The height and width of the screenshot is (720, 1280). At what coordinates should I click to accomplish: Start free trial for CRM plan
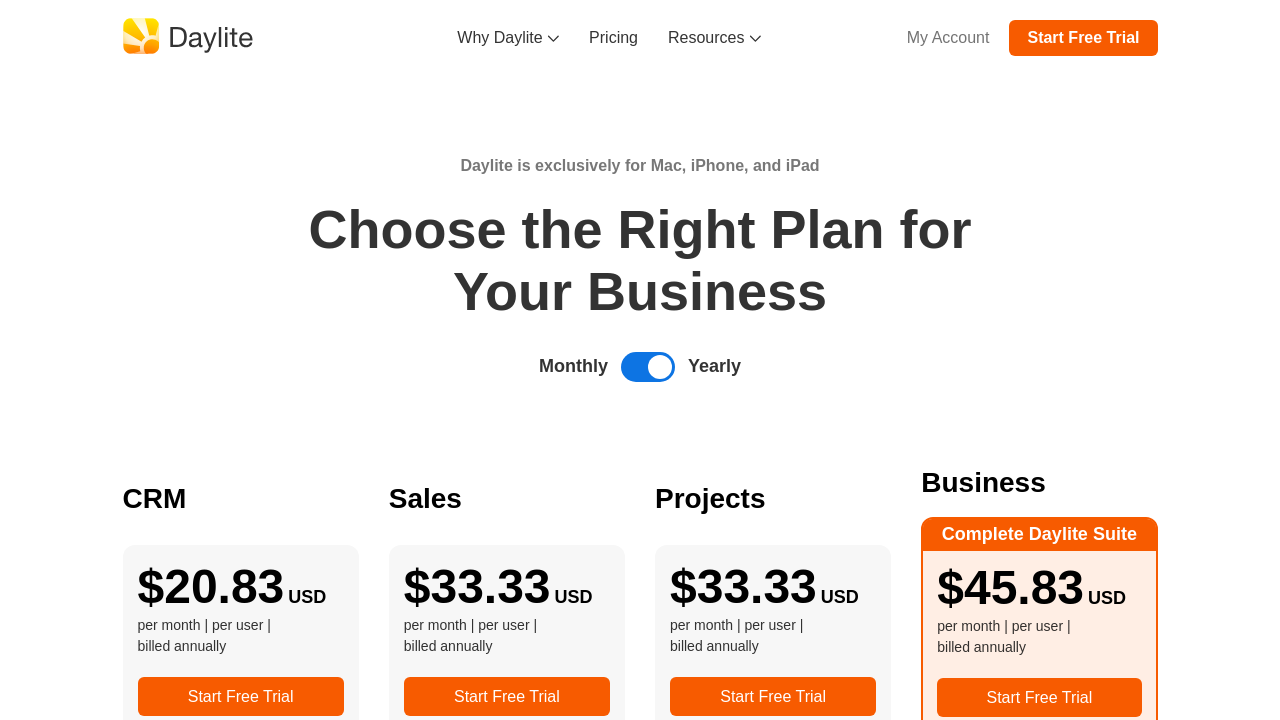(x=241, y=696)
